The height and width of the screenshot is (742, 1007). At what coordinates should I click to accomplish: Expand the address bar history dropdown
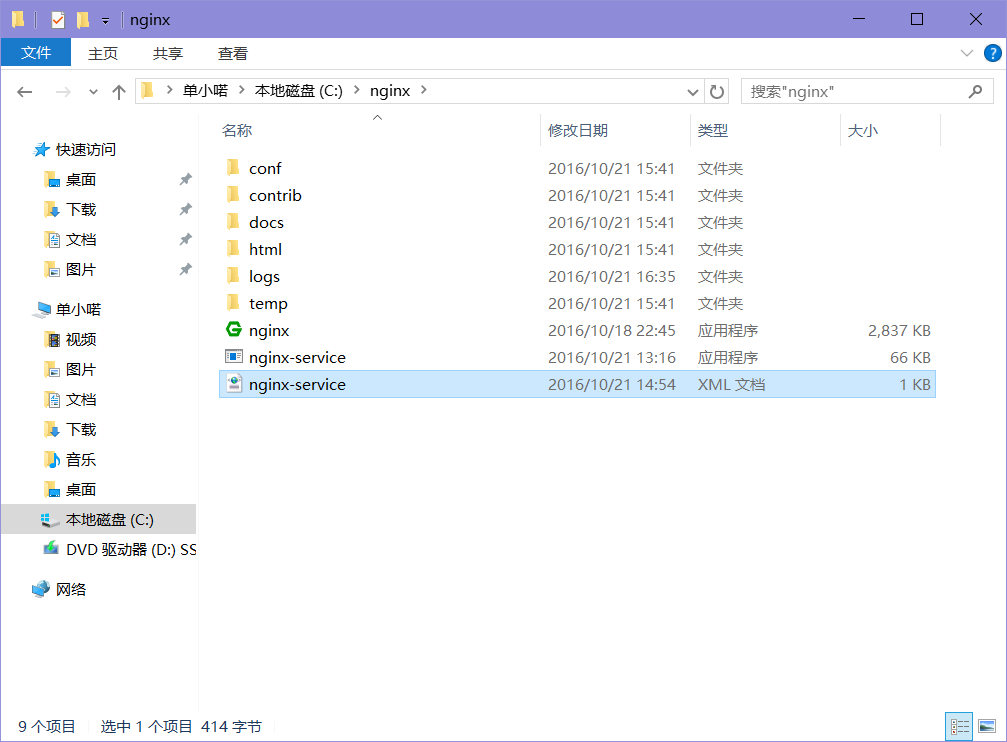point(692,92)
